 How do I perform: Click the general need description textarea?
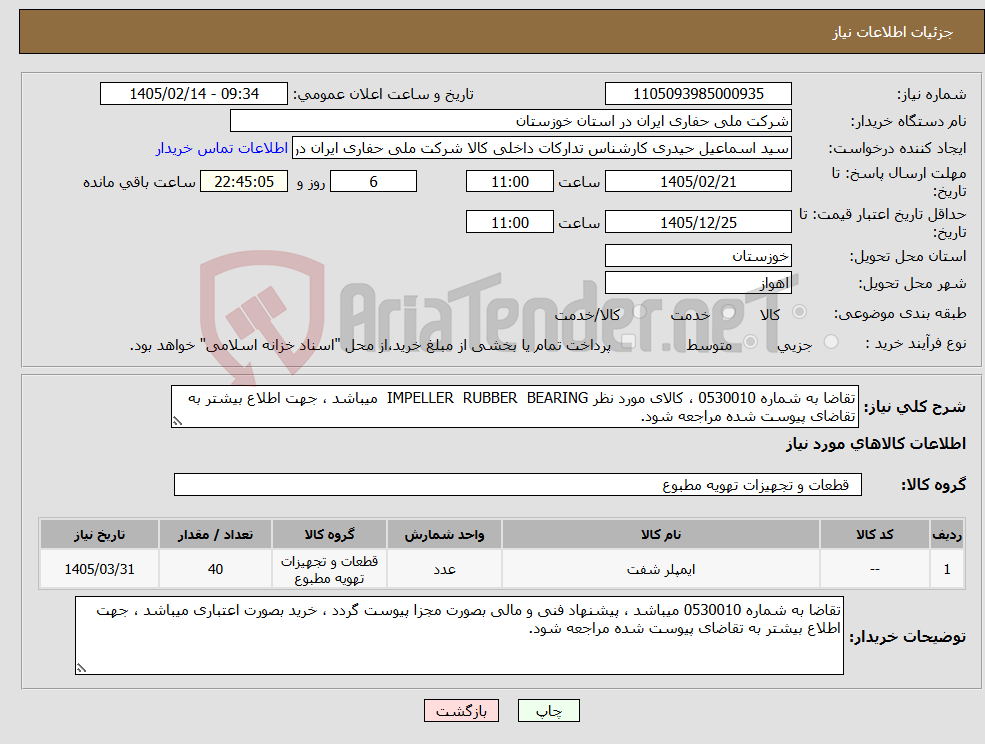[x=514, y=407]
